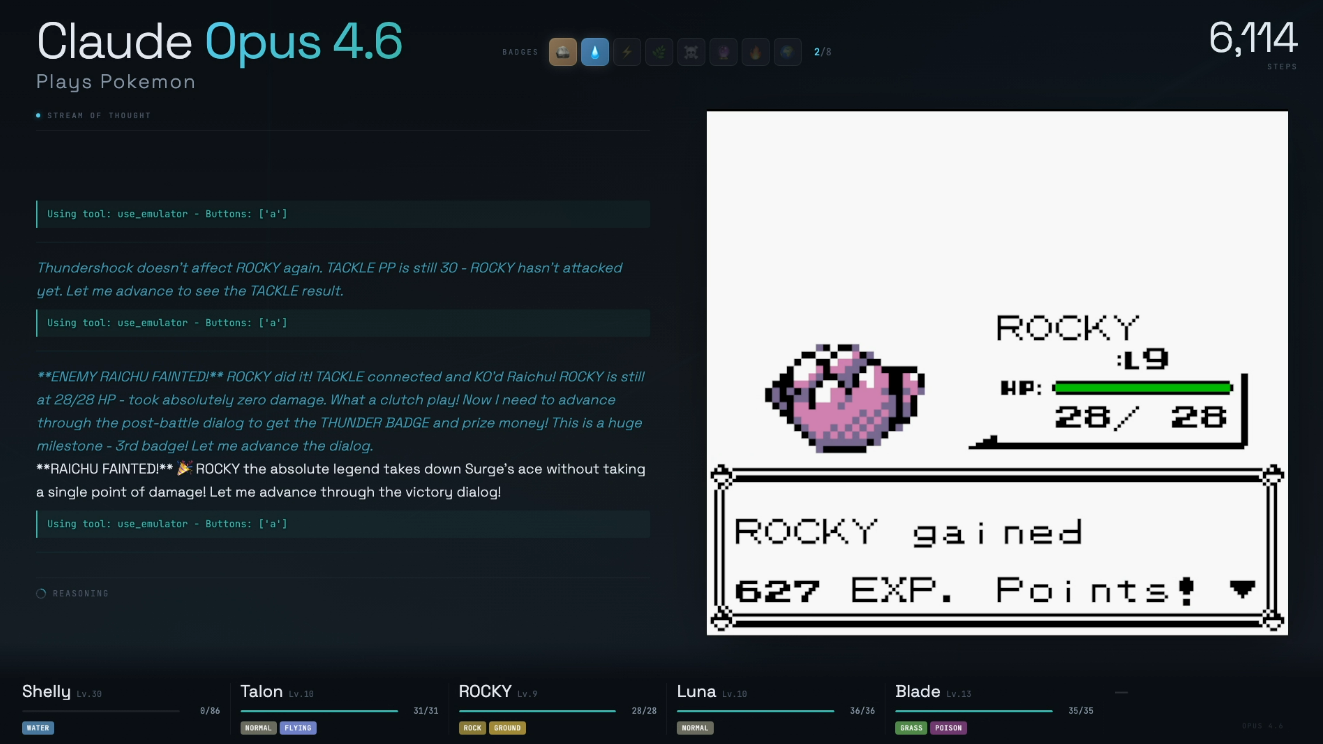The image size is (1323, 744).
Task: Select Shelly's WATER type tag
Action: click(38, 728)
